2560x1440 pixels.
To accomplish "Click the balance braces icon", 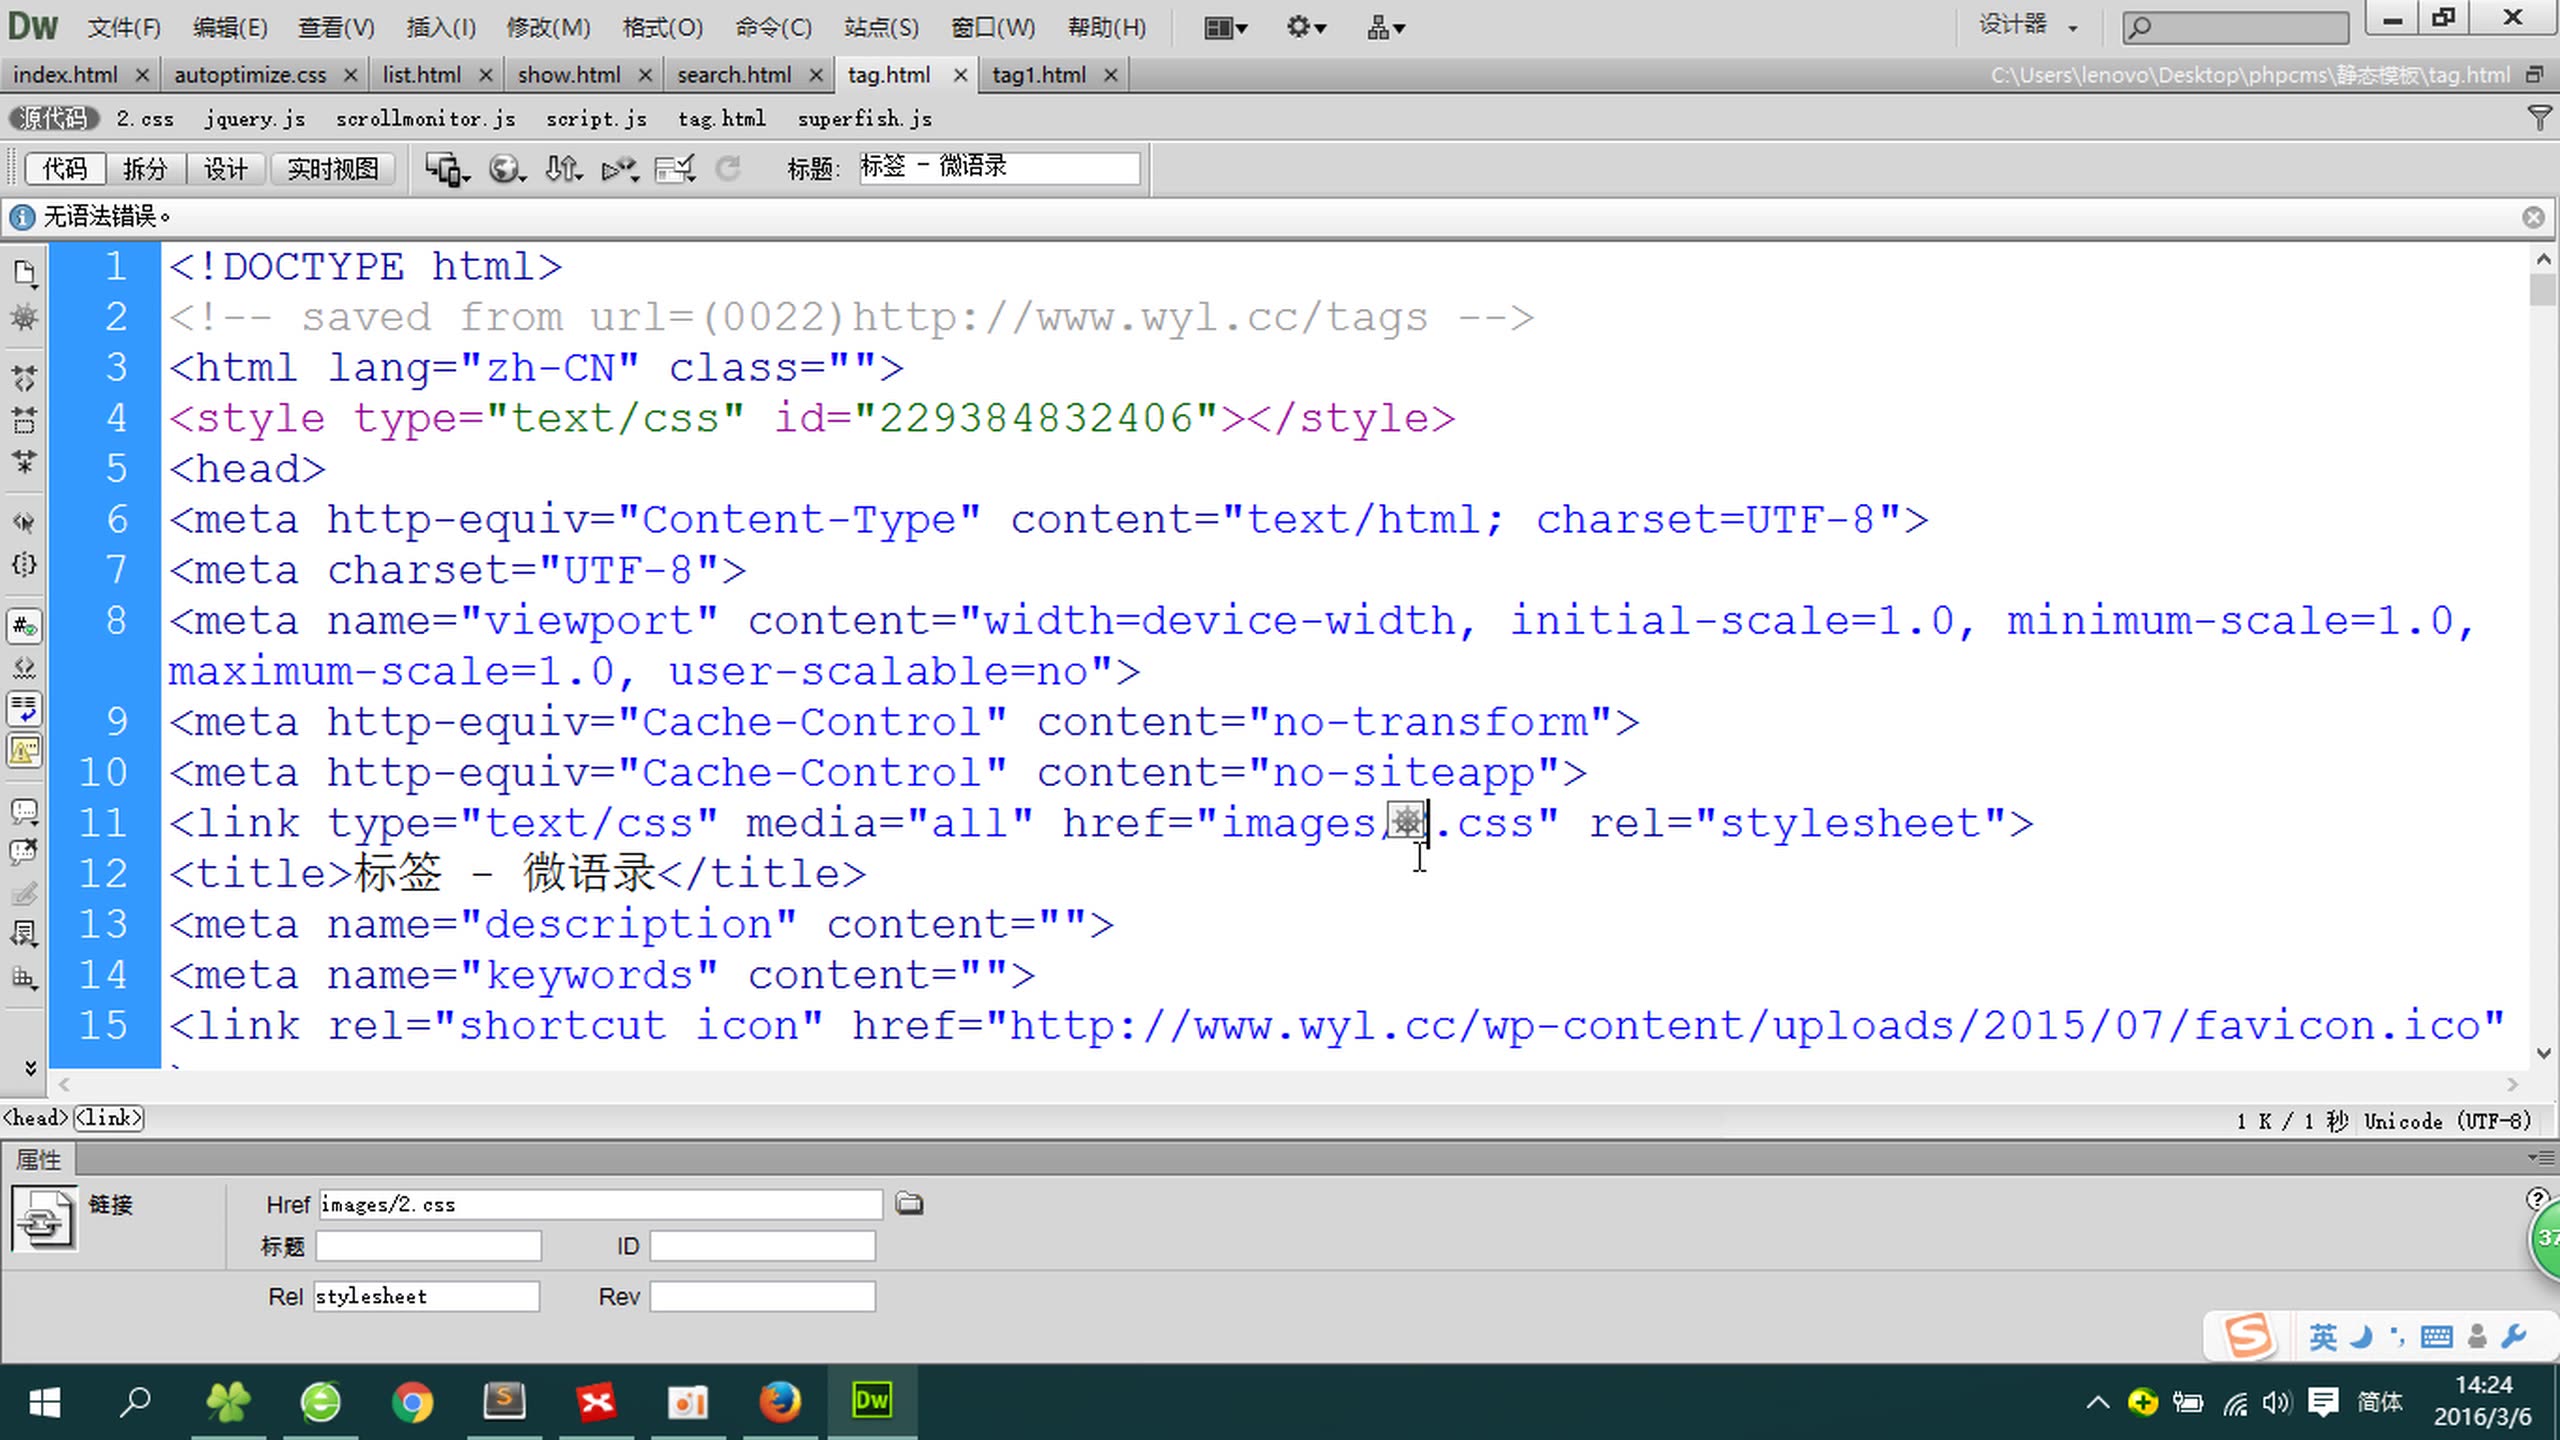I will coord(24,565).
